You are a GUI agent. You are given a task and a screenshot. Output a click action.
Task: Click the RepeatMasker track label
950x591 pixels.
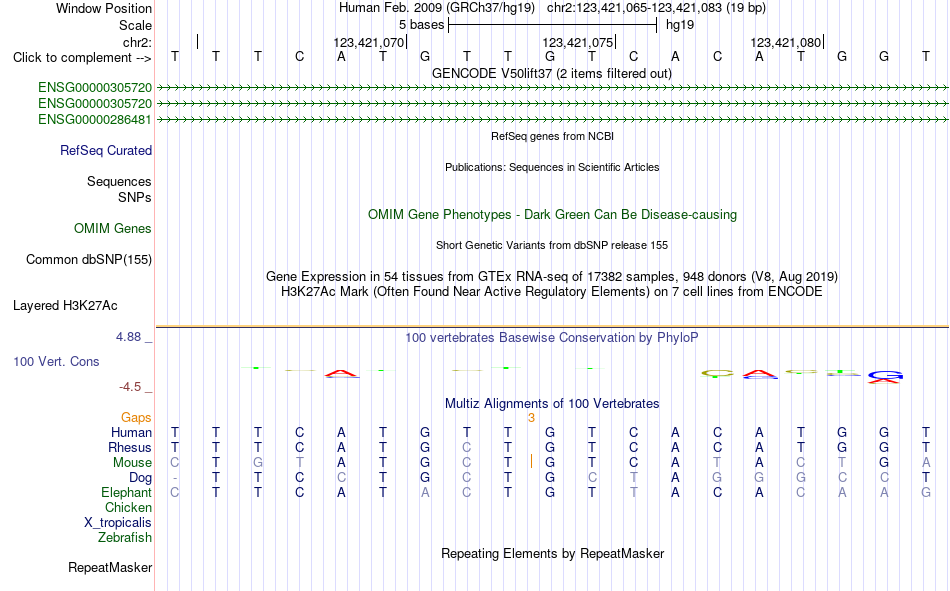[x=110, y=567]
